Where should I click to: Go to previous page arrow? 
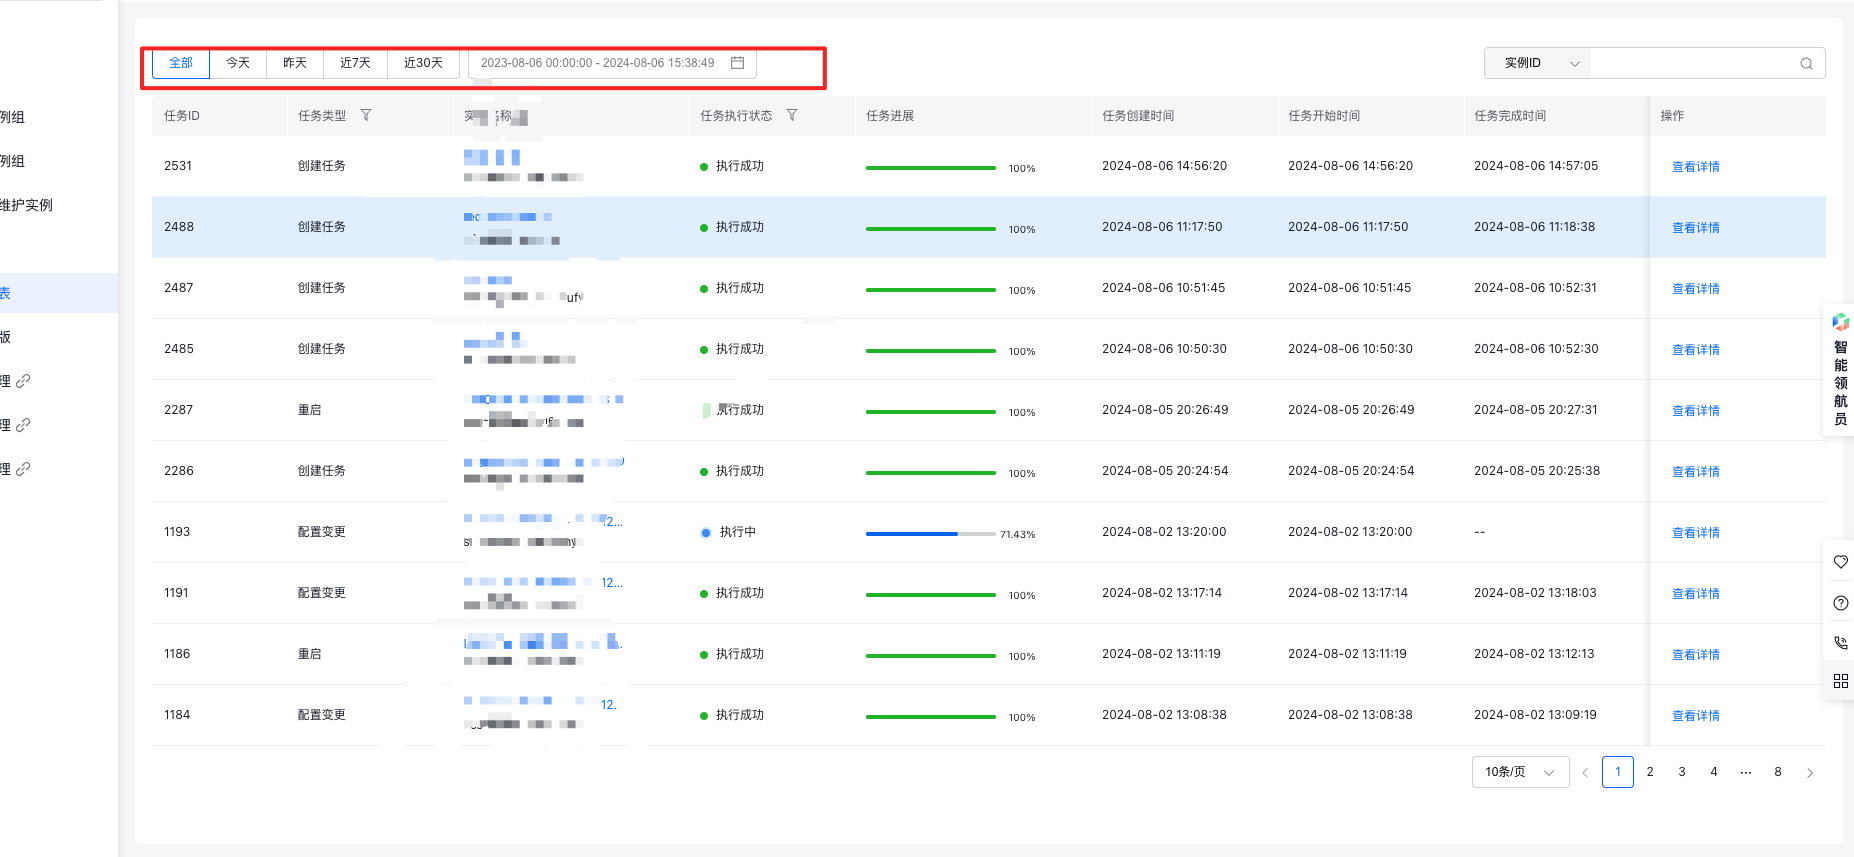tap(1585, 772)
